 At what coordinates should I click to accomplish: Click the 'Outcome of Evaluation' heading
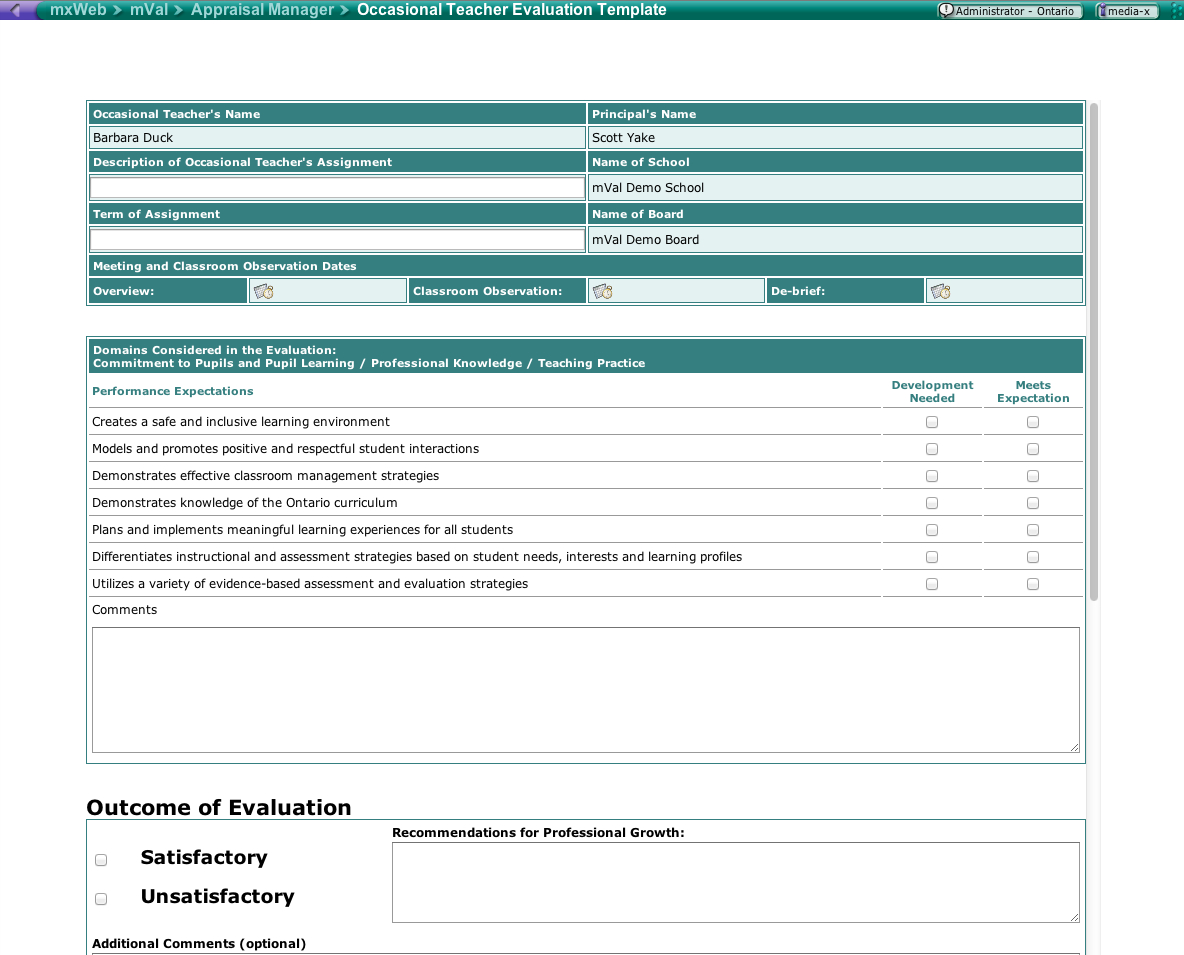pos(219,807)
